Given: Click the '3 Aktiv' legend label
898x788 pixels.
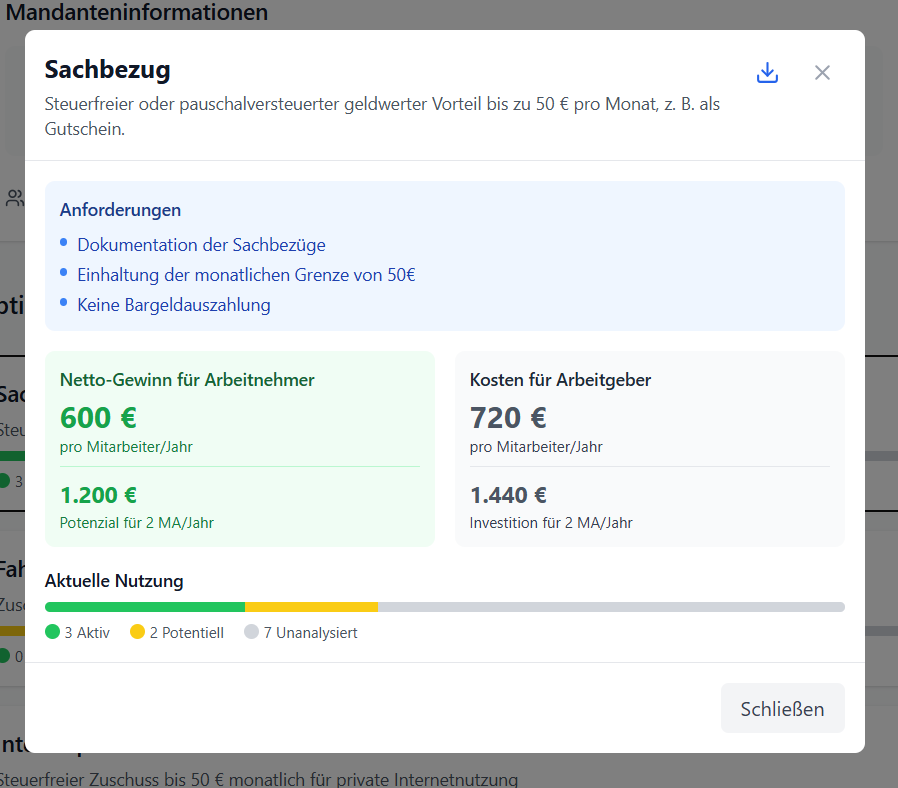Looking at the screenshot, I should [x=87, y=633].
